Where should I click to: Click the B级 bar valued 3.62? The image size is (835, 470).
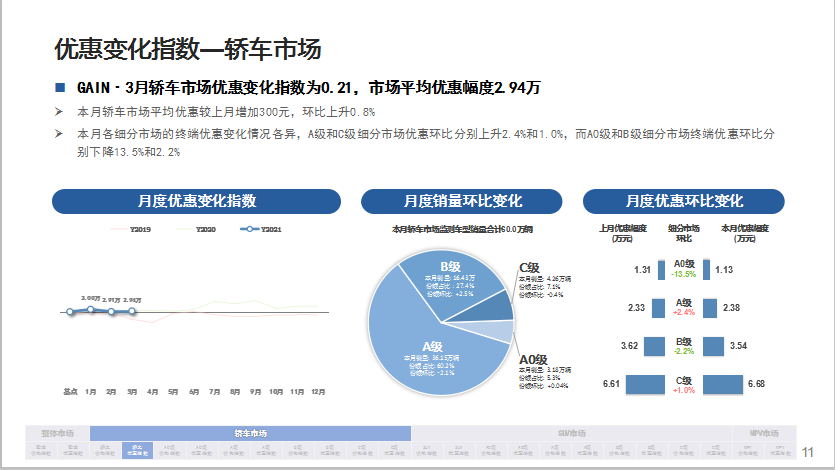click(x=652, y=346)
